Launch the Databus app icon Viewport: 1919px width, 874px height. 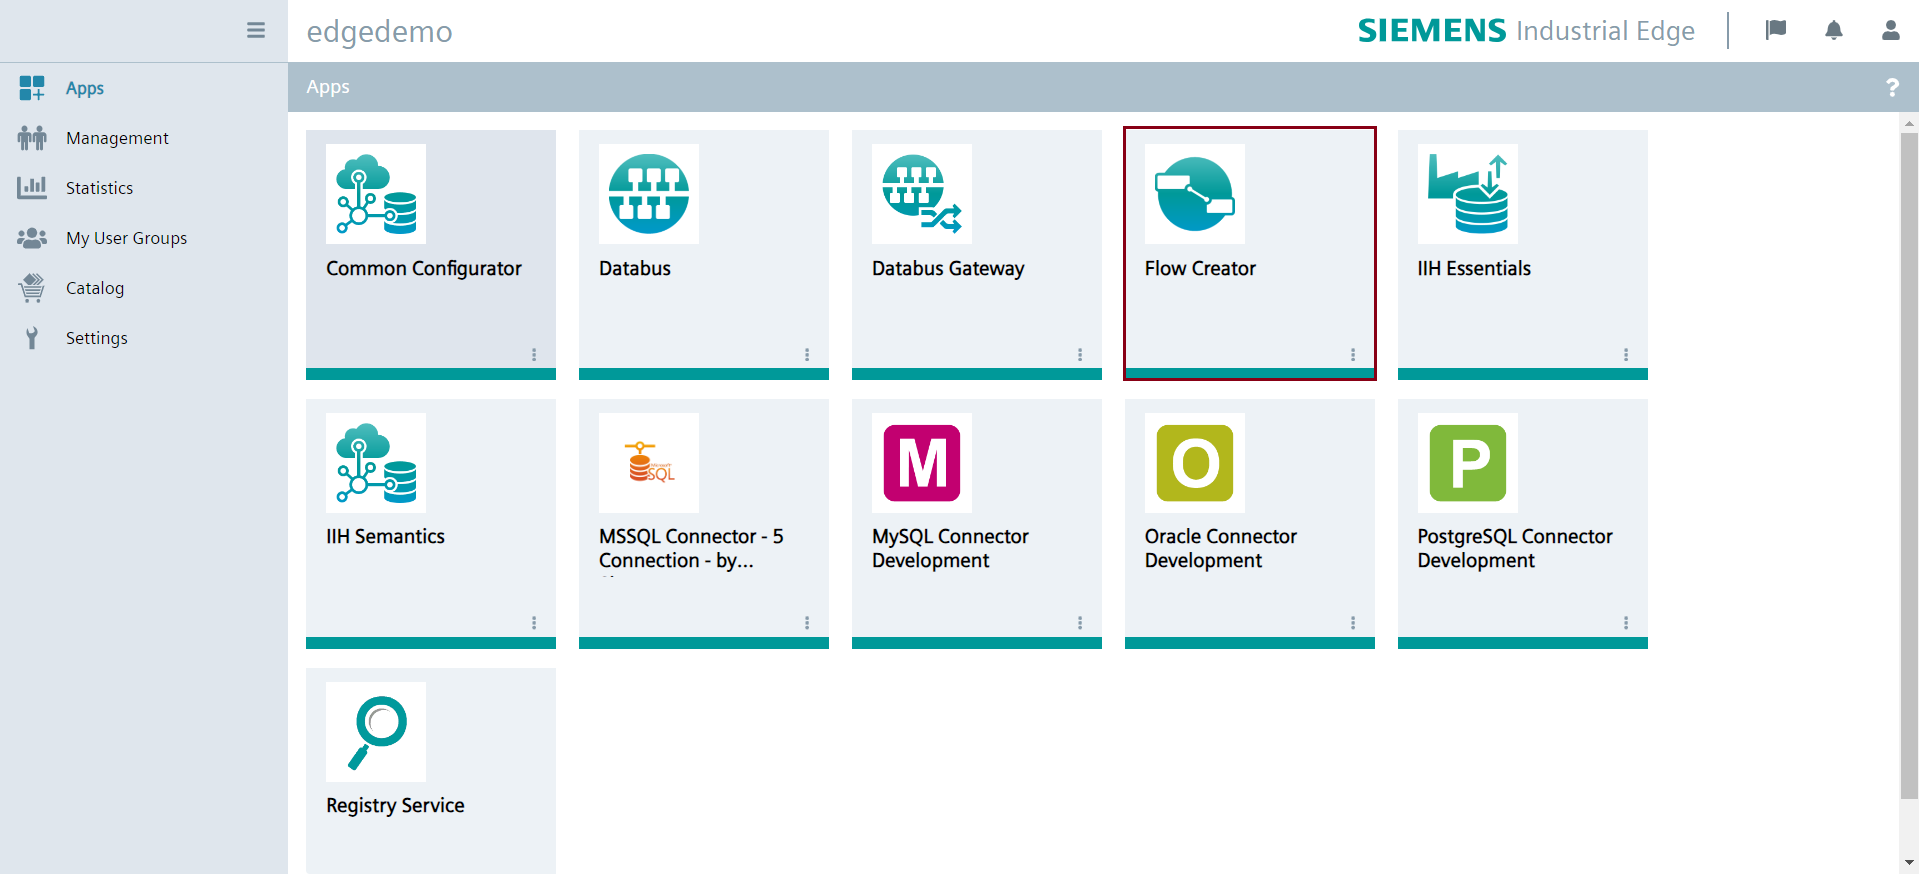648,194
